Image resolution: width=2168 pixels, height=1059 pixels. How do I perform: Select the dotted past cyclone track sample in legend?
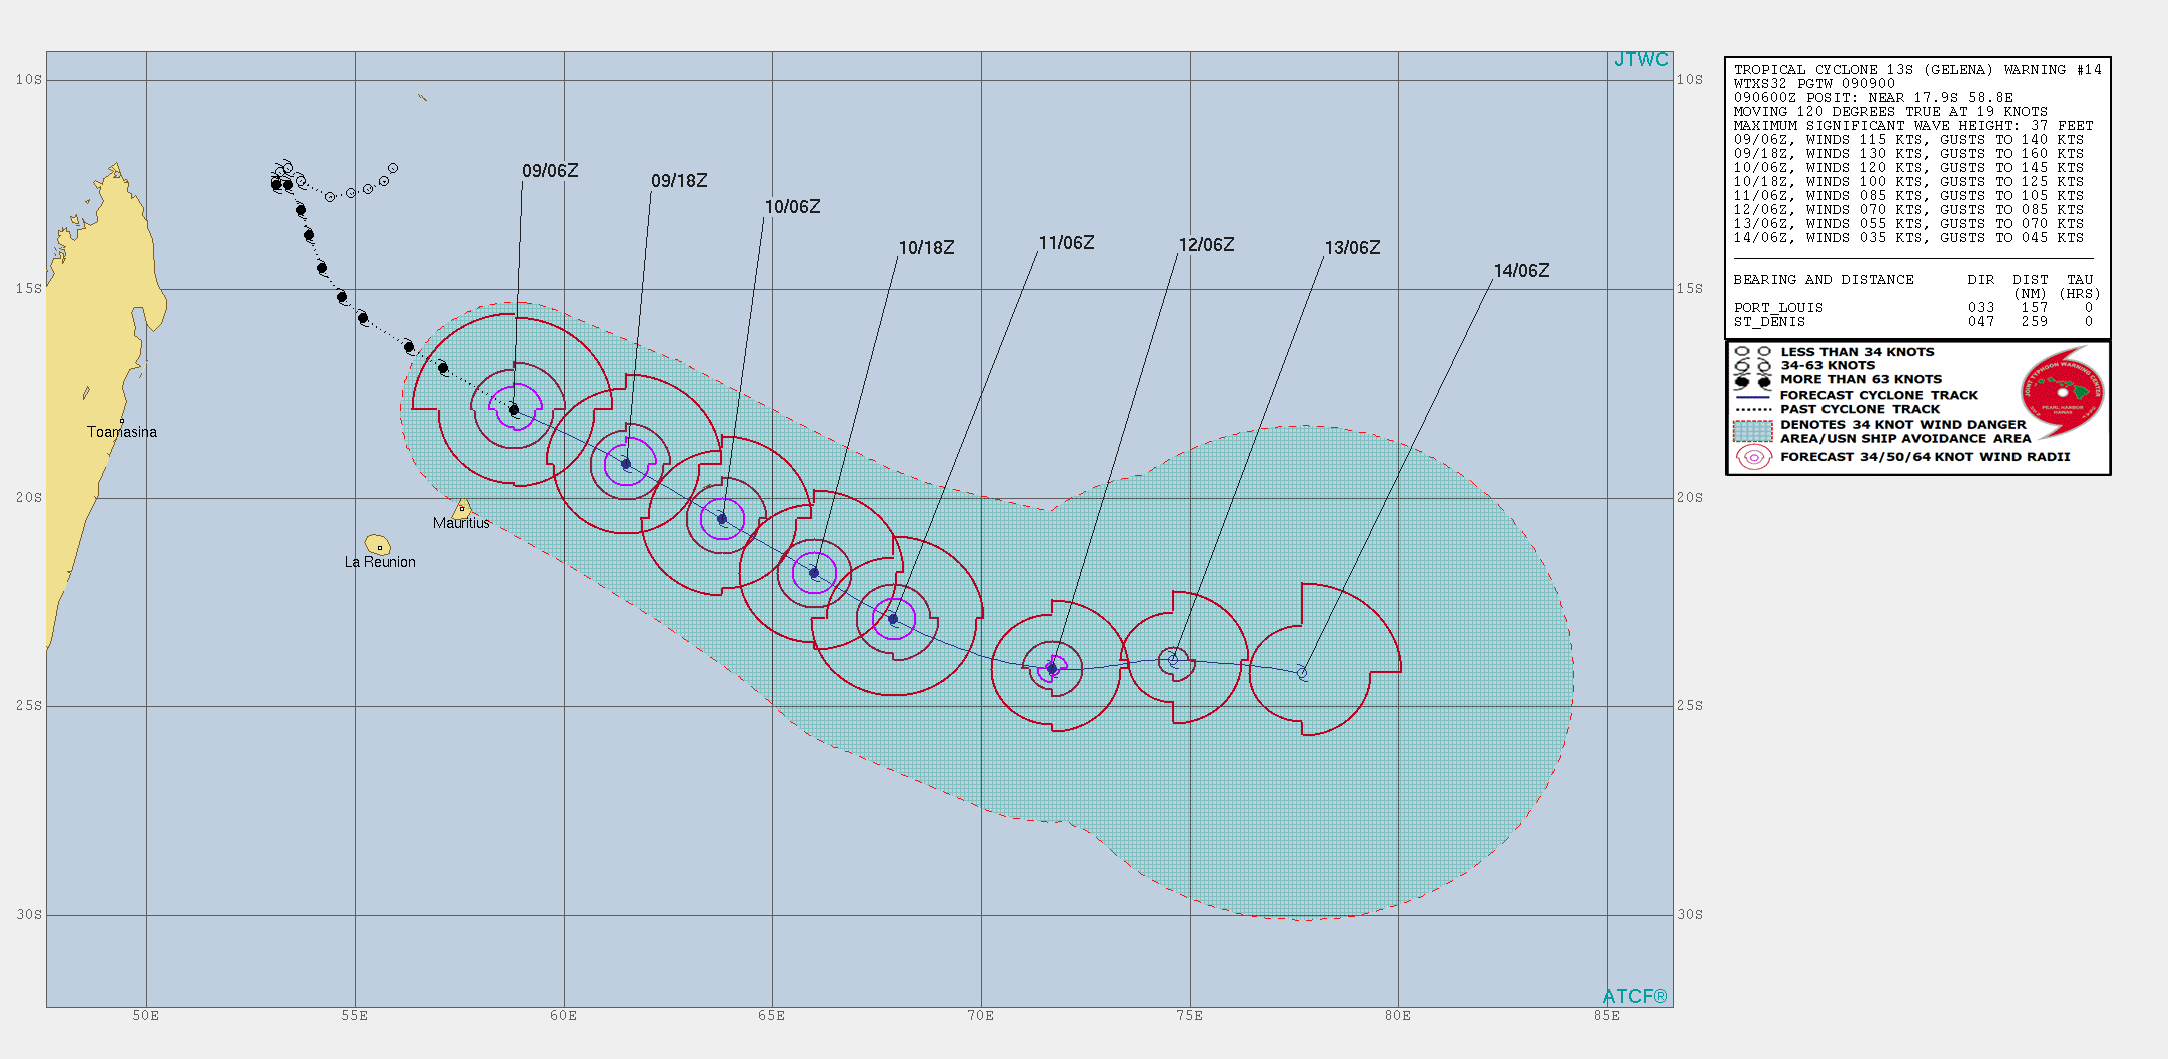pos(1753,409)
